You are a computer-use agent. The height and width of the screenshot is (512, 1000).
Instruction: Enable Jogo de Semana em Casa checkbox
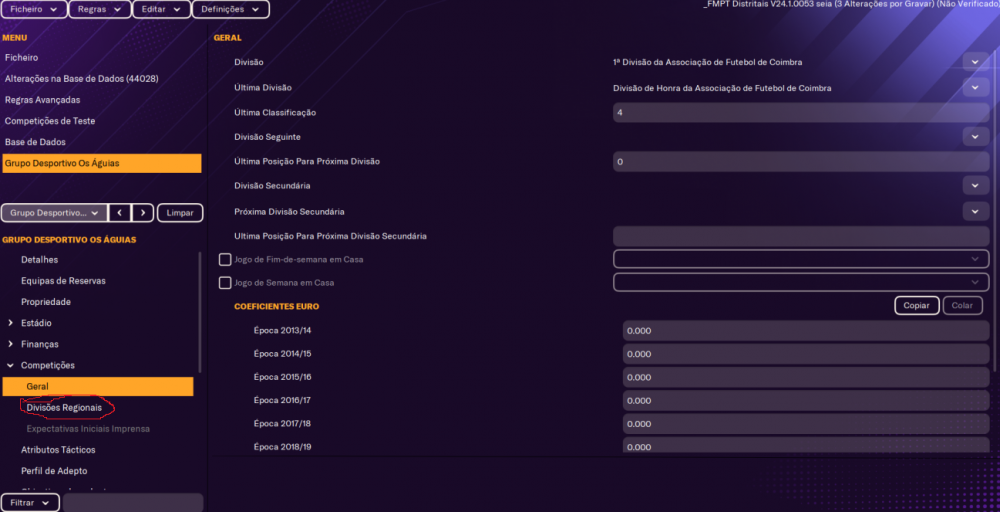point(224,282)
